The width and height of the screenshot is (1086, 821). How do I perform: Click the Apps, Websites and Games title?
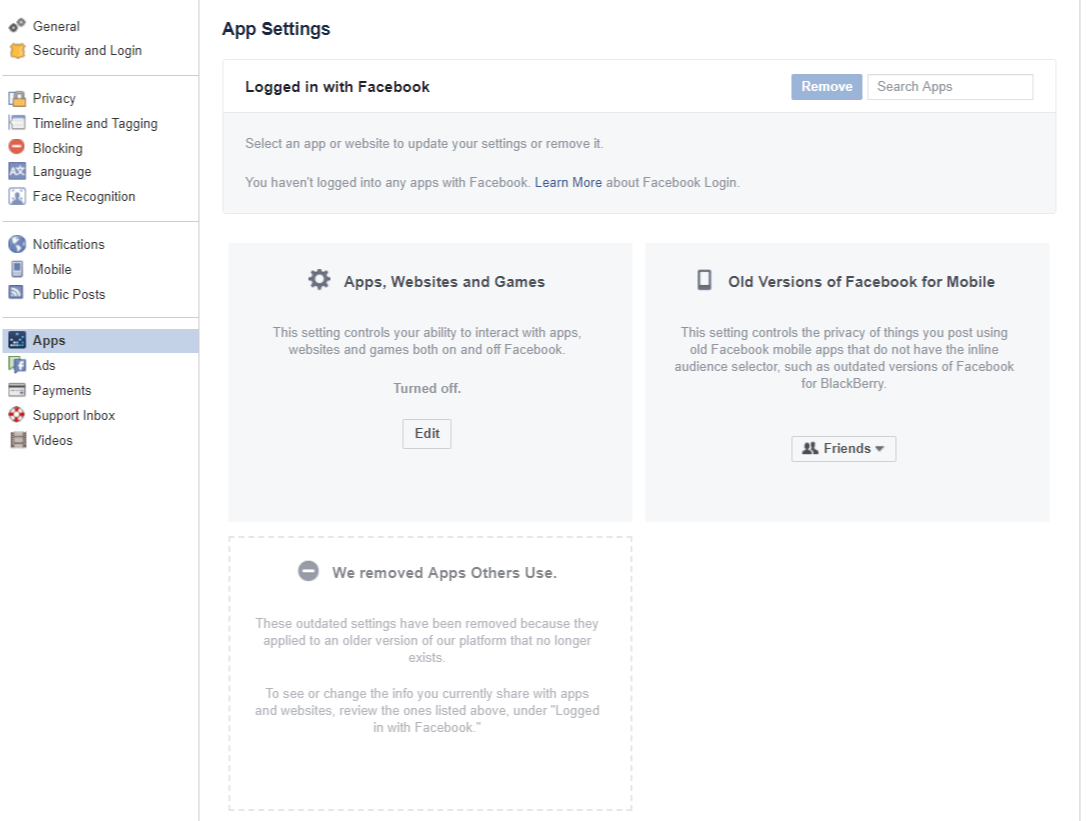444,281
